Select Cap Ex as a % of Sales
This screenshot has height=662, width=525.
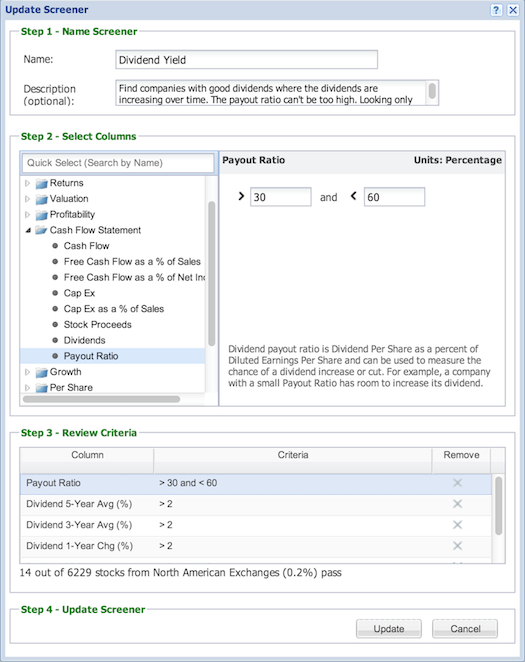(x=114, y=309)
